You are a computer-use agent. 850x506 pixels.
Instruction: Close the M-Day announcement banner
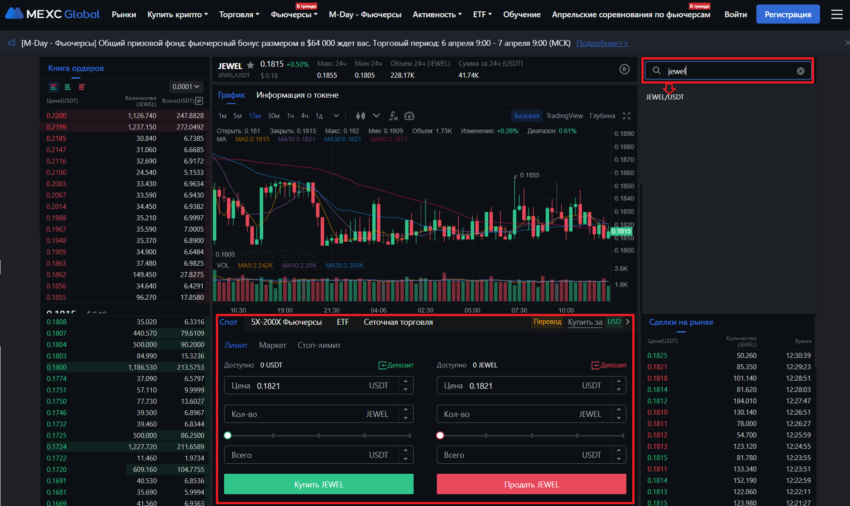coord(847,43)
